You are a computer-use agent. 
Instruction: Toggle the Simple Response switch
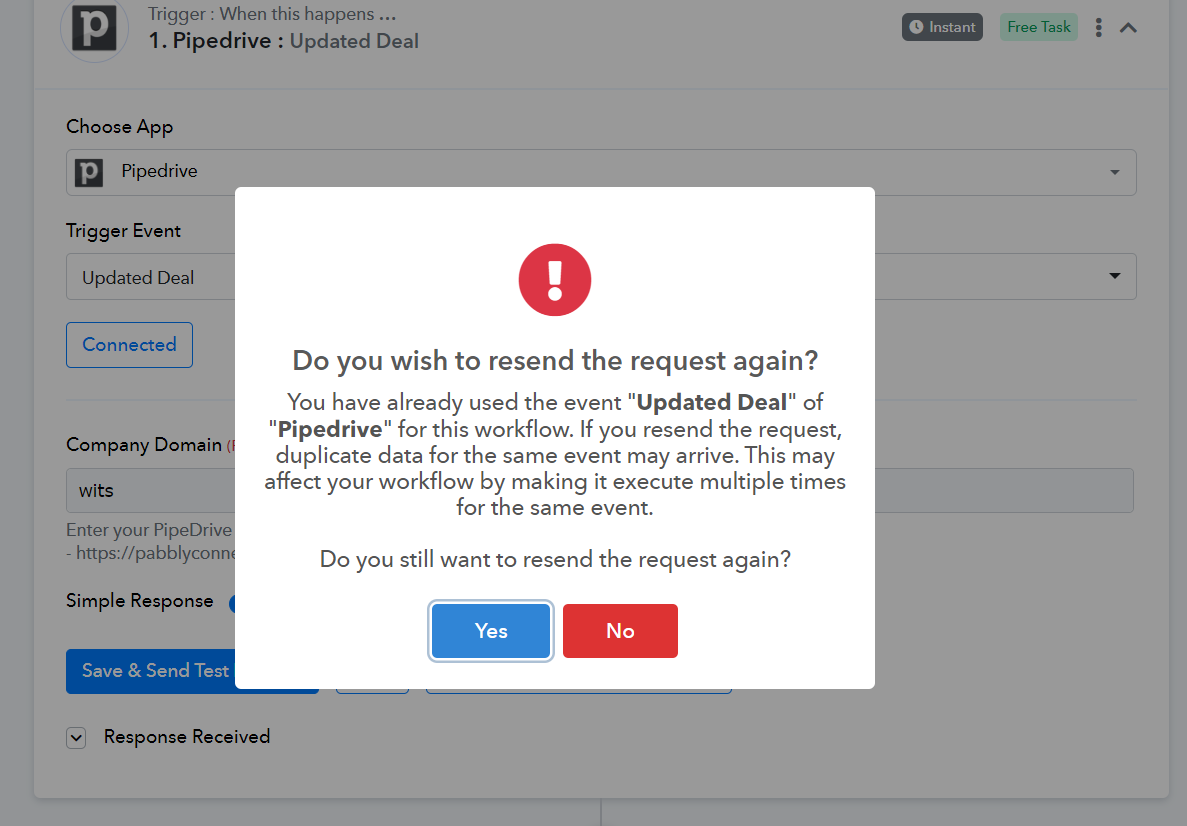click(232, 603)
